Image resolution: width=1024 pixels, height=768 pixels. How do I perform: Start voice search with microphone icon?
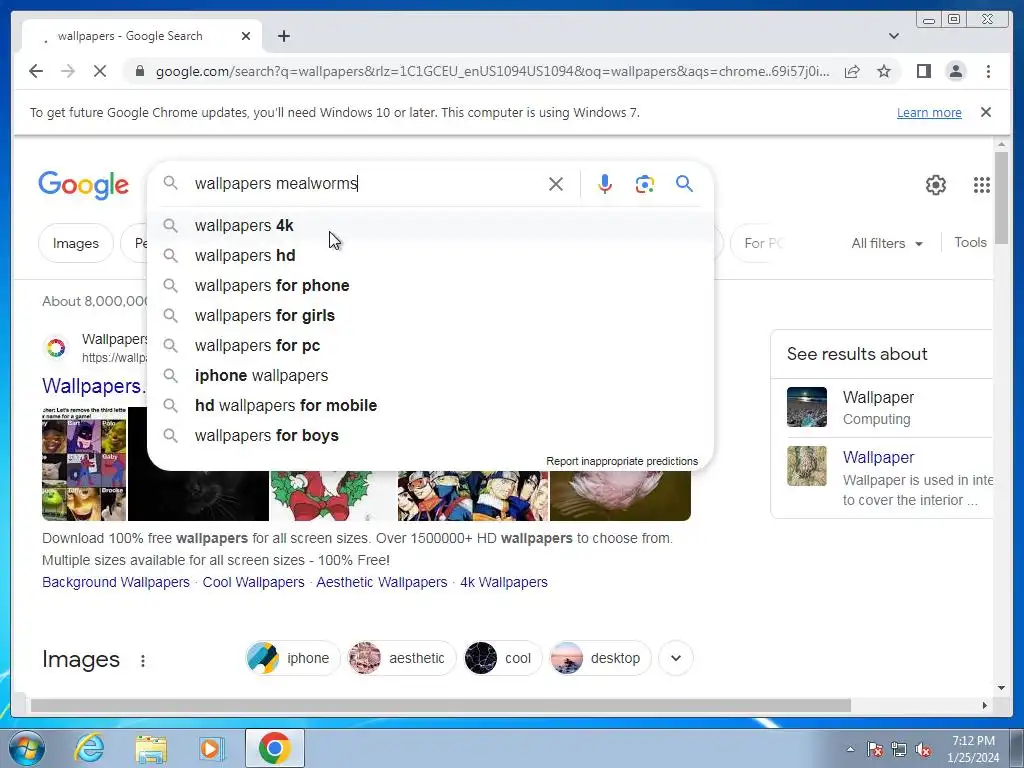coord(605,184)
